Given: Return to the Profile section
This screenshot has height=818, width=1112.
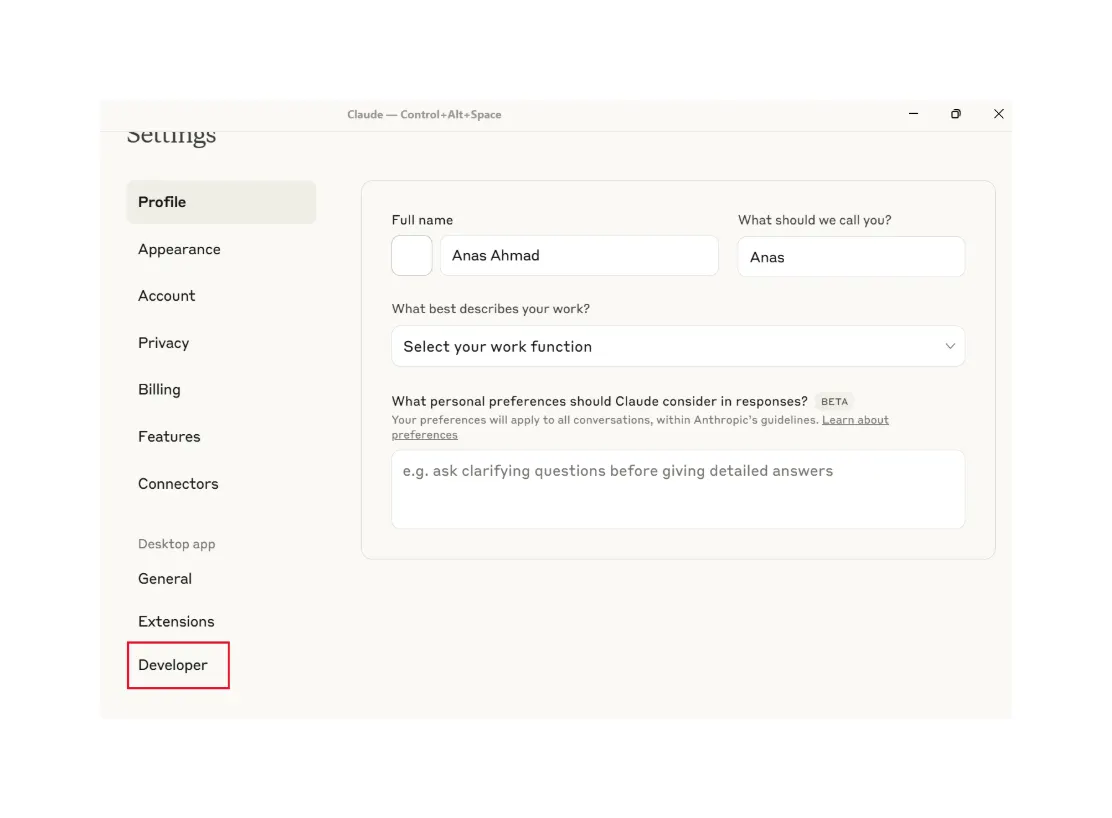Looking at the screenshot, I should (161, 201).
